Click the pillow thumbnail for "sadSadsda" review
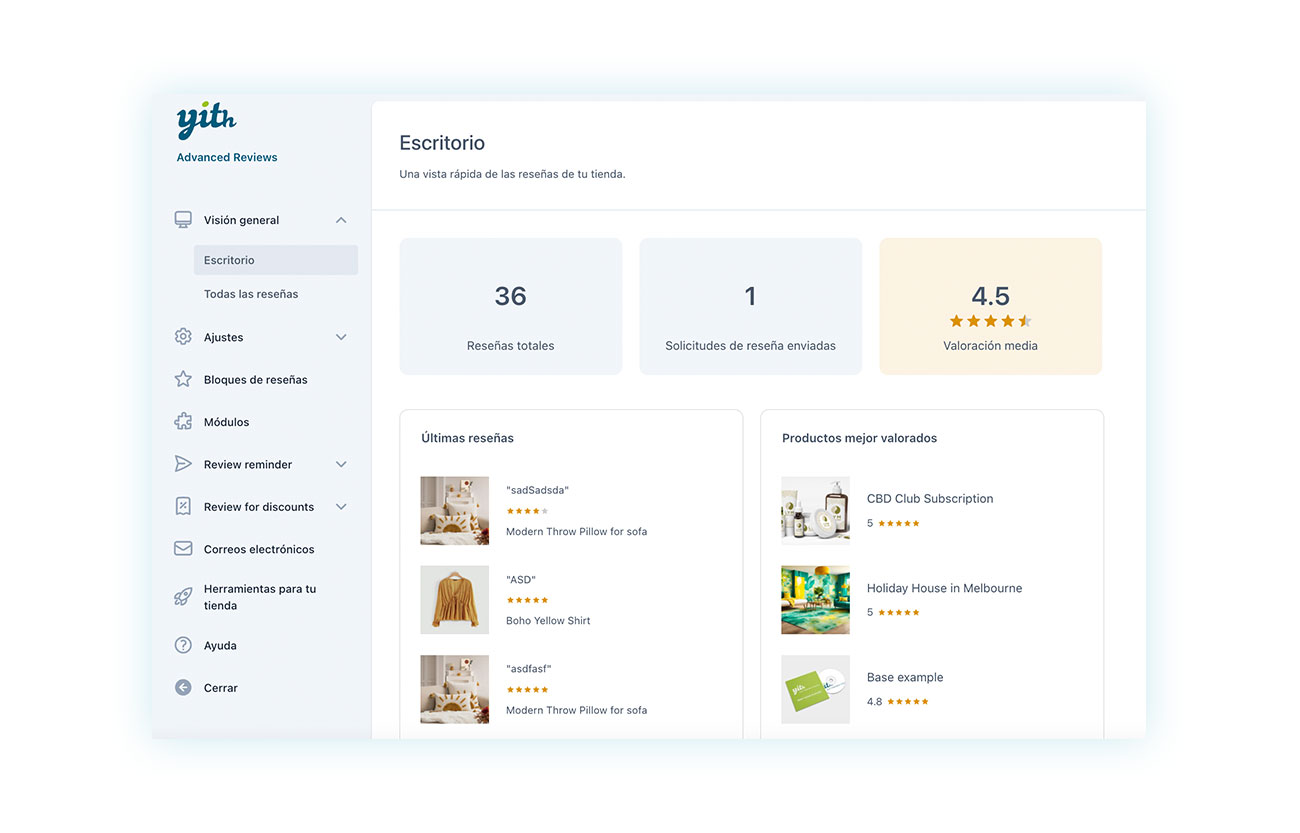Image resolution: width=1300 pixels, height=833 pixels. click(455, 510)
